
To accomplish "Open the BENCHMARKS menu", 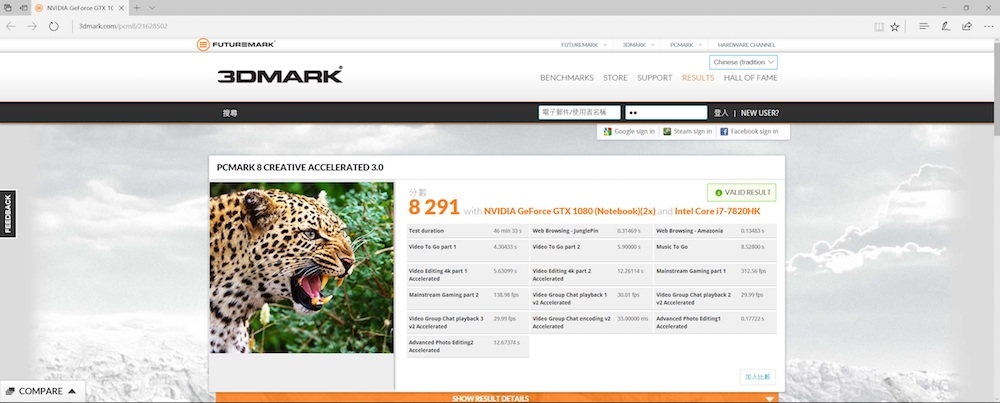I will (x=567, y=78).
